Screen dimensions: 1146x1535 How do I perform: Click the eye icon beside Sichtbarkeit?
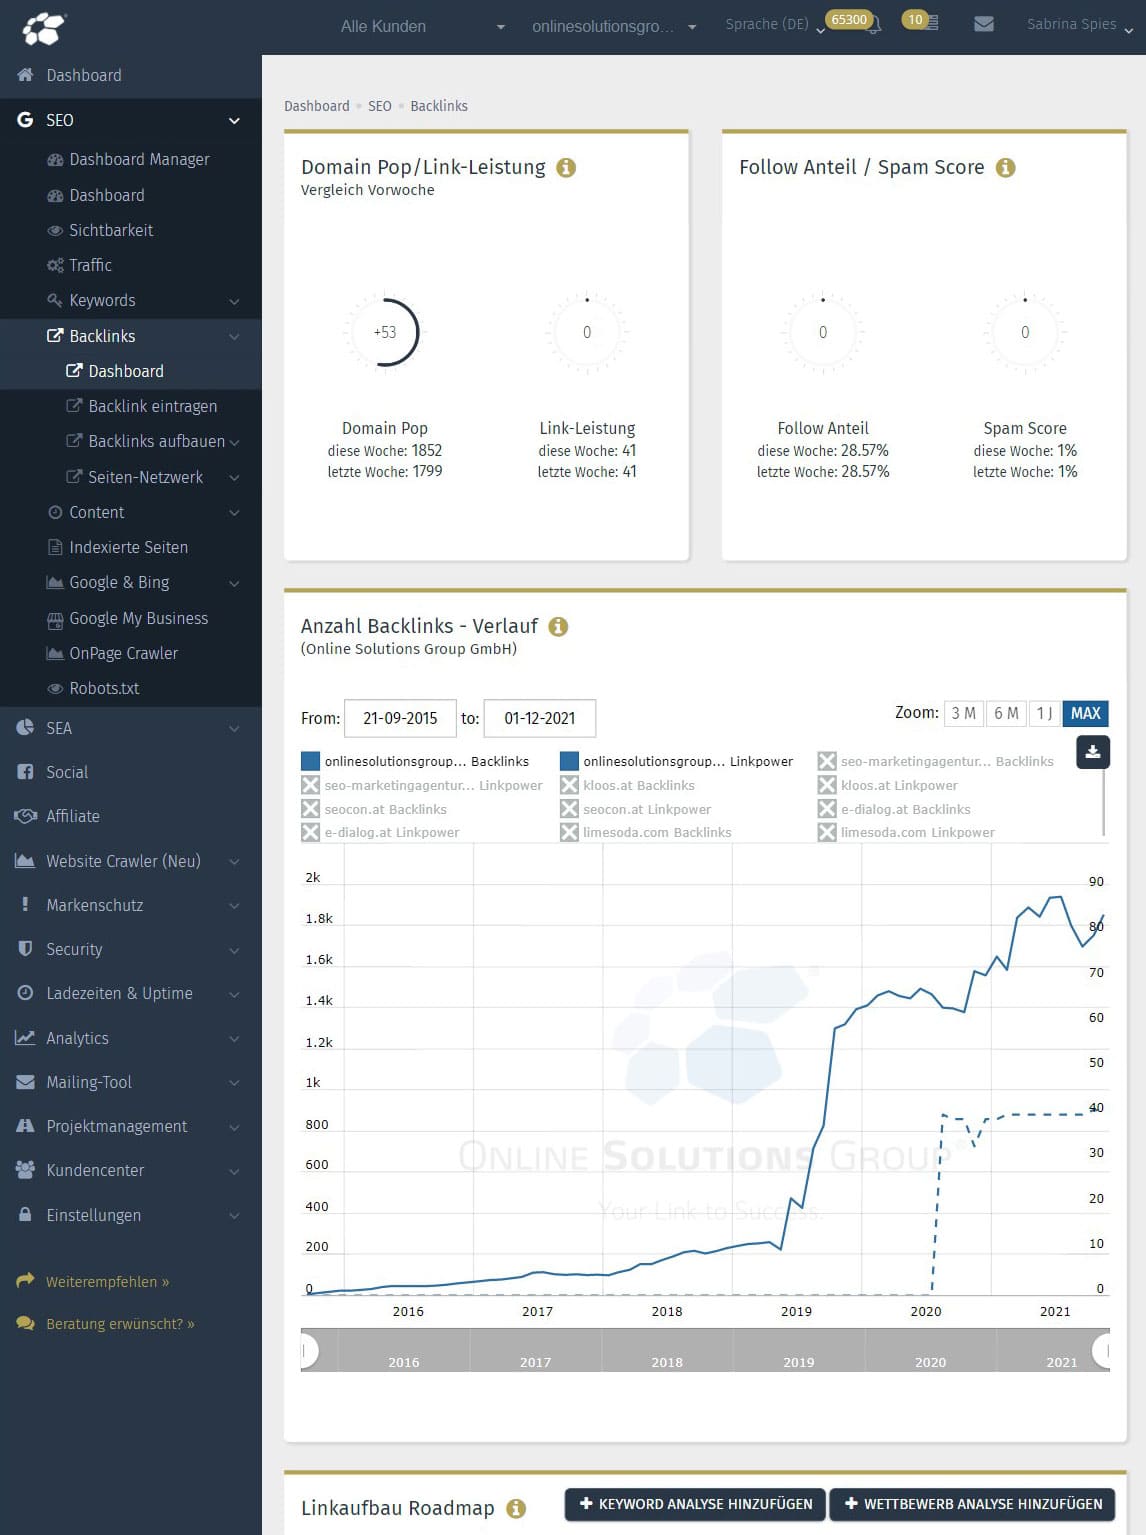coord(55,230)
